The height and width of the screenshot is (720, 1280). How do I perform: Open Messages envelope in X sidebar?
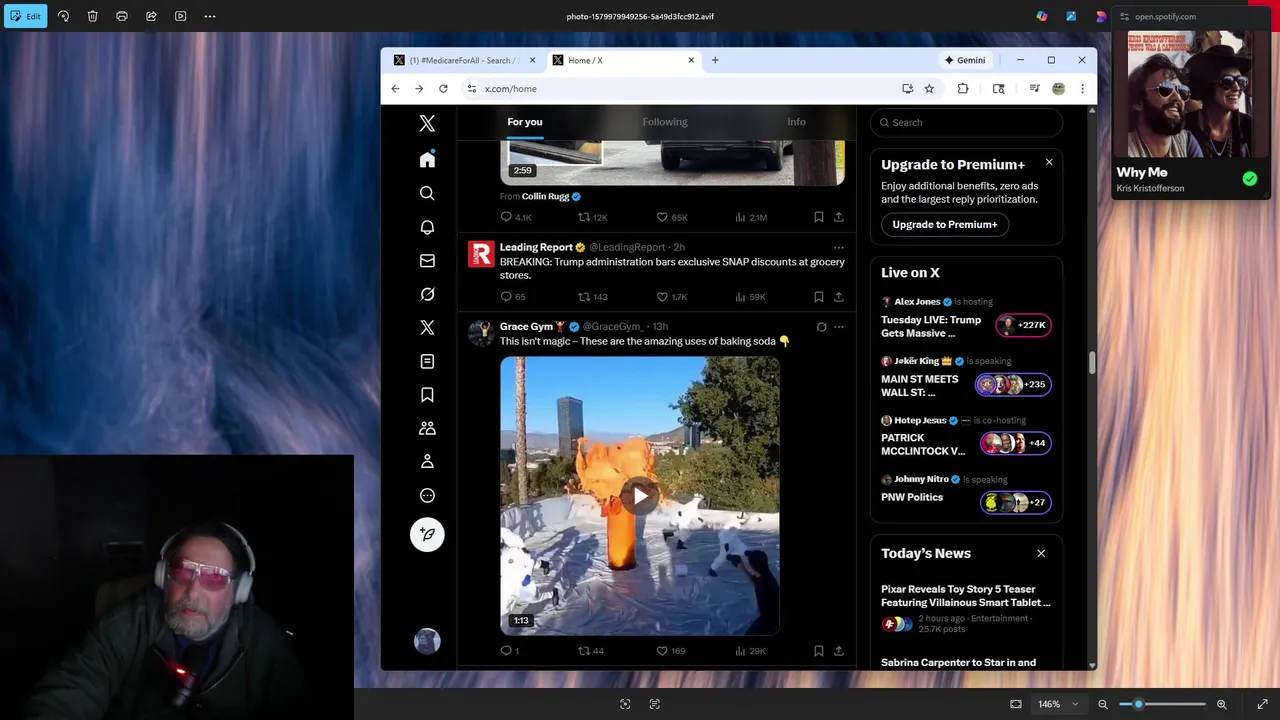click(x=427, y=261)
